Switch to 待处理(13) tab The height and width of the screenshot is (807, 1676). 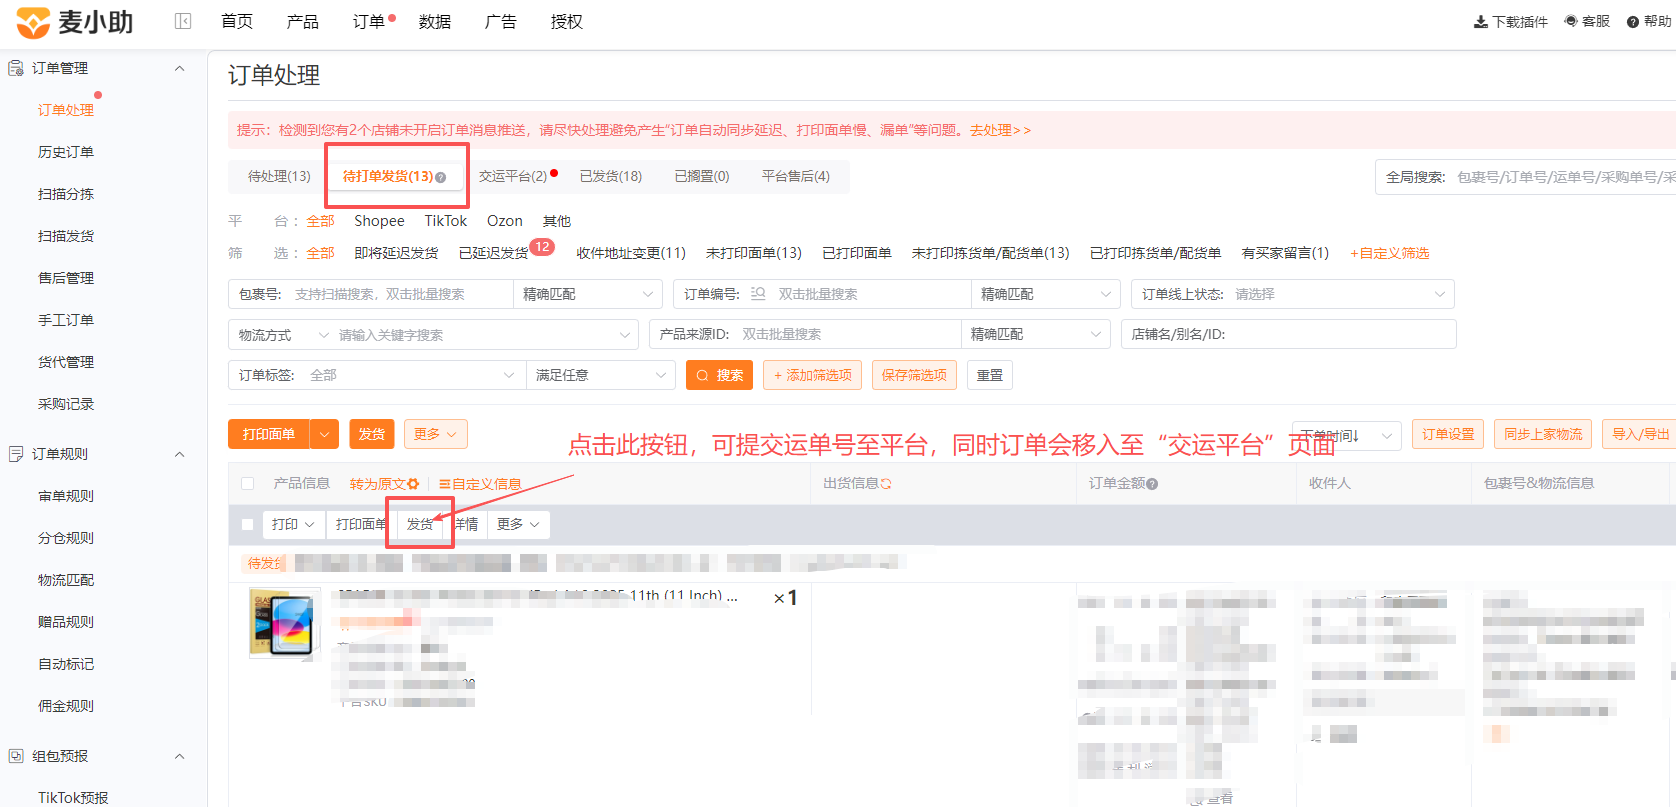click(279, 176)
